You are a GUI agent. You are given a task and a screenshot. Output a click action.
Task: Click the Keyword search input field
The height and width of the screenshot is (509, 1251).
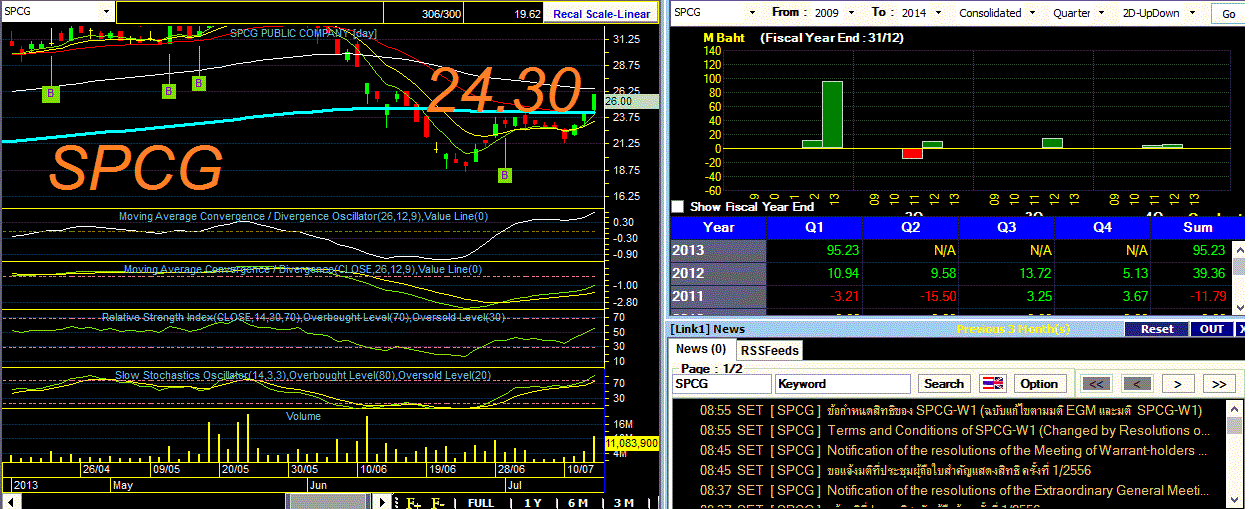tap(843, 383)
